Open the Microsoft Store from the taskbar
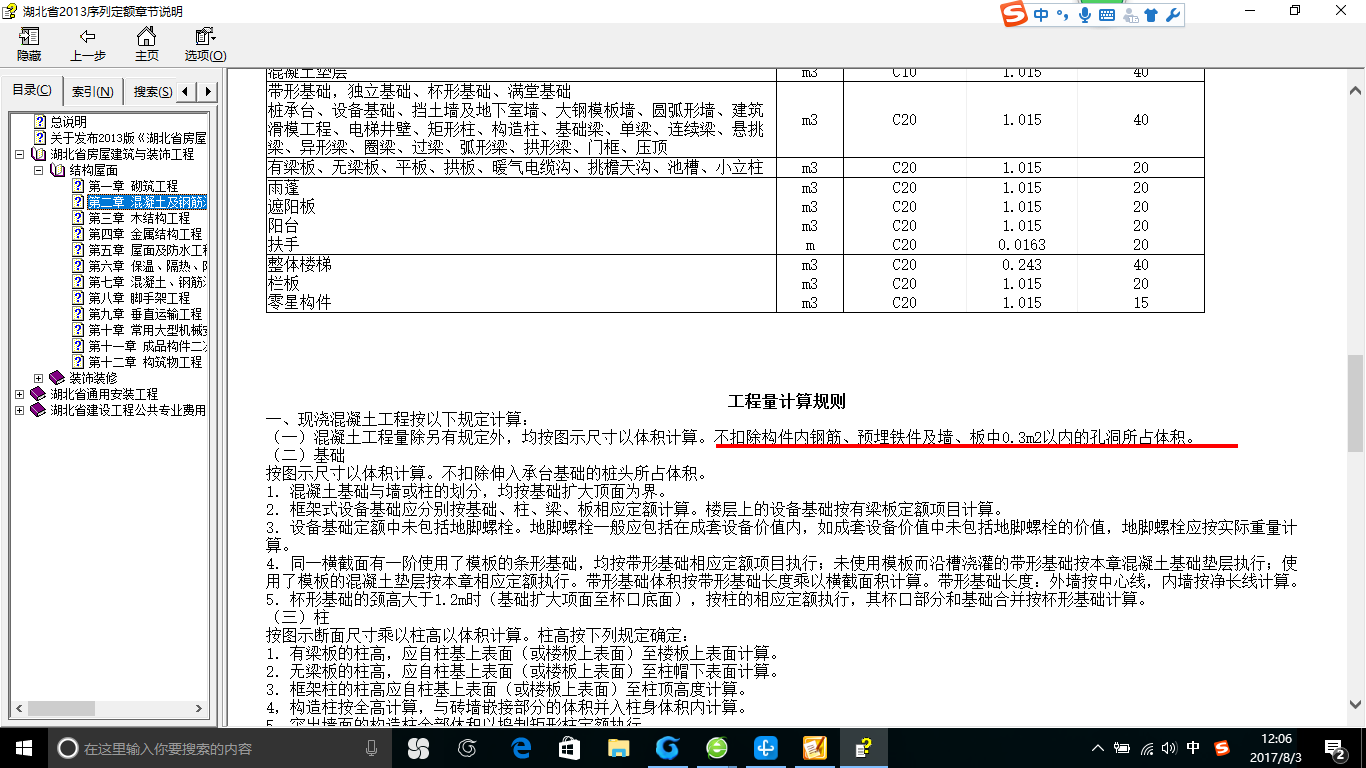The height and width of the screenshot is (768, 1366). [x=569, y=748]
